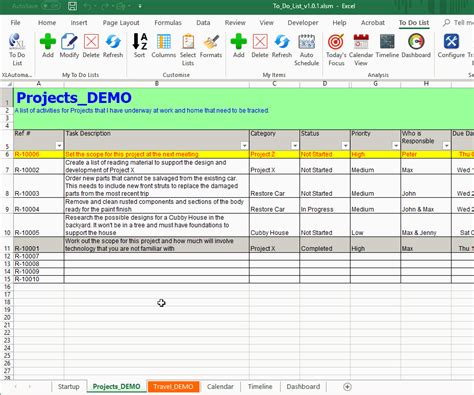Viewport: 474px width, 395px height.
Task: Switch to the Developer ribbon tab
Action: pos(303,23)
